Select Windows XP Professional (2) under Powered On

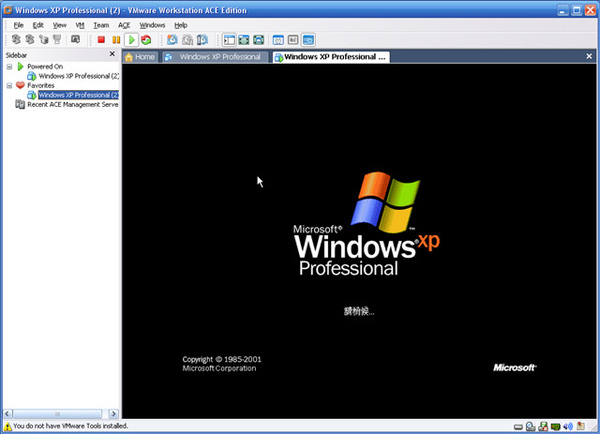point(79,76)
